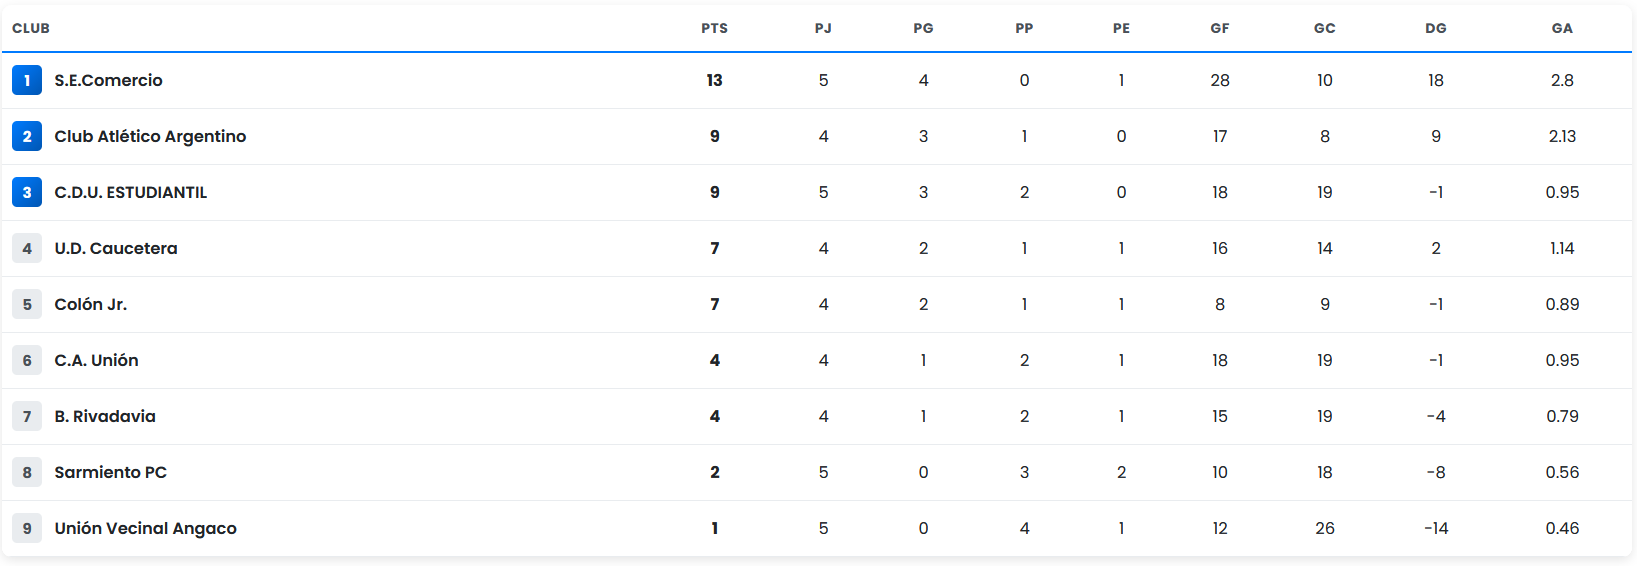
Task: Select Unión Vecinal Angaco team name
Action: (145, 528)
